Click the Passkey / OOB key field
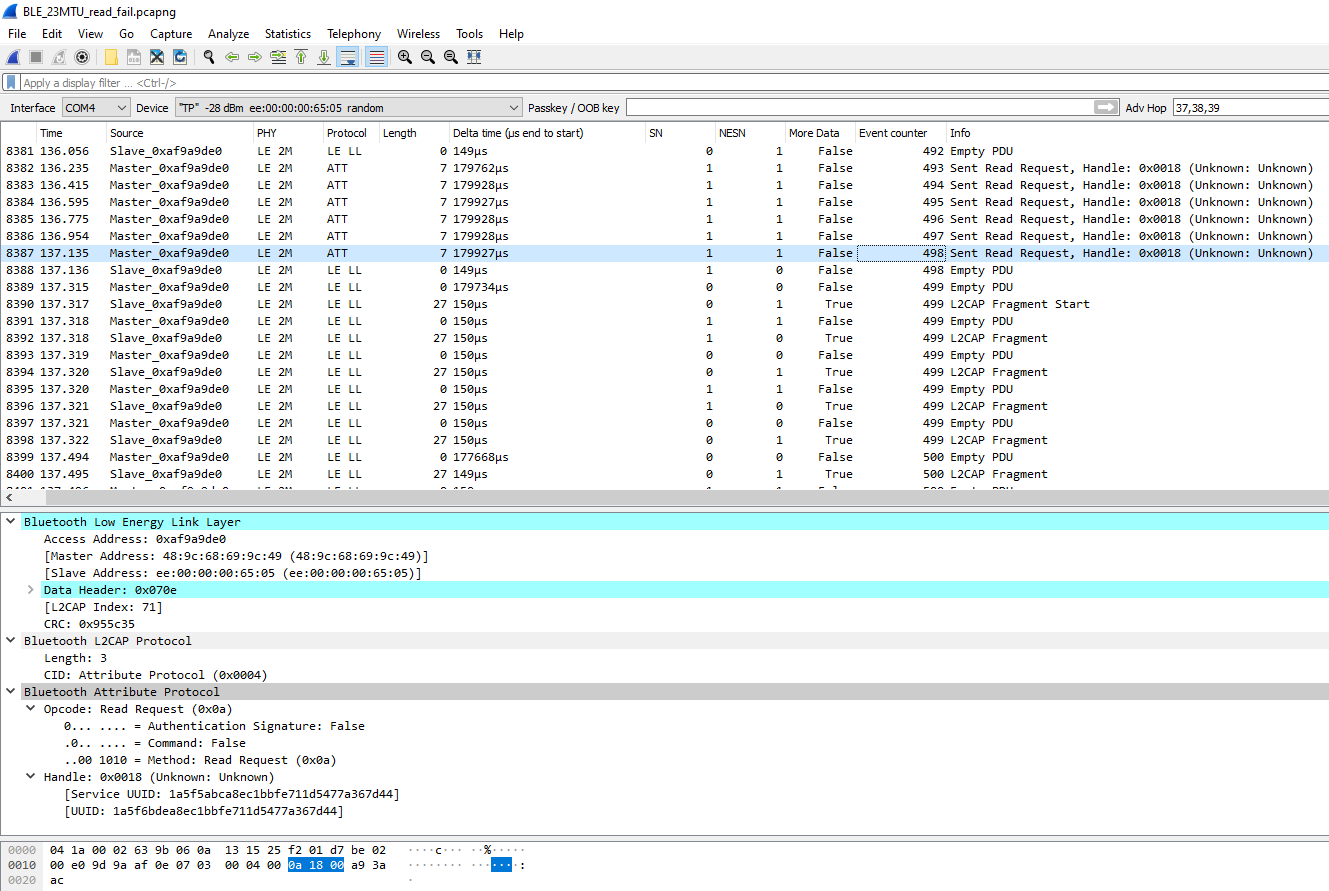This screenshot has height=891, width=1329. tap(858, 108)
